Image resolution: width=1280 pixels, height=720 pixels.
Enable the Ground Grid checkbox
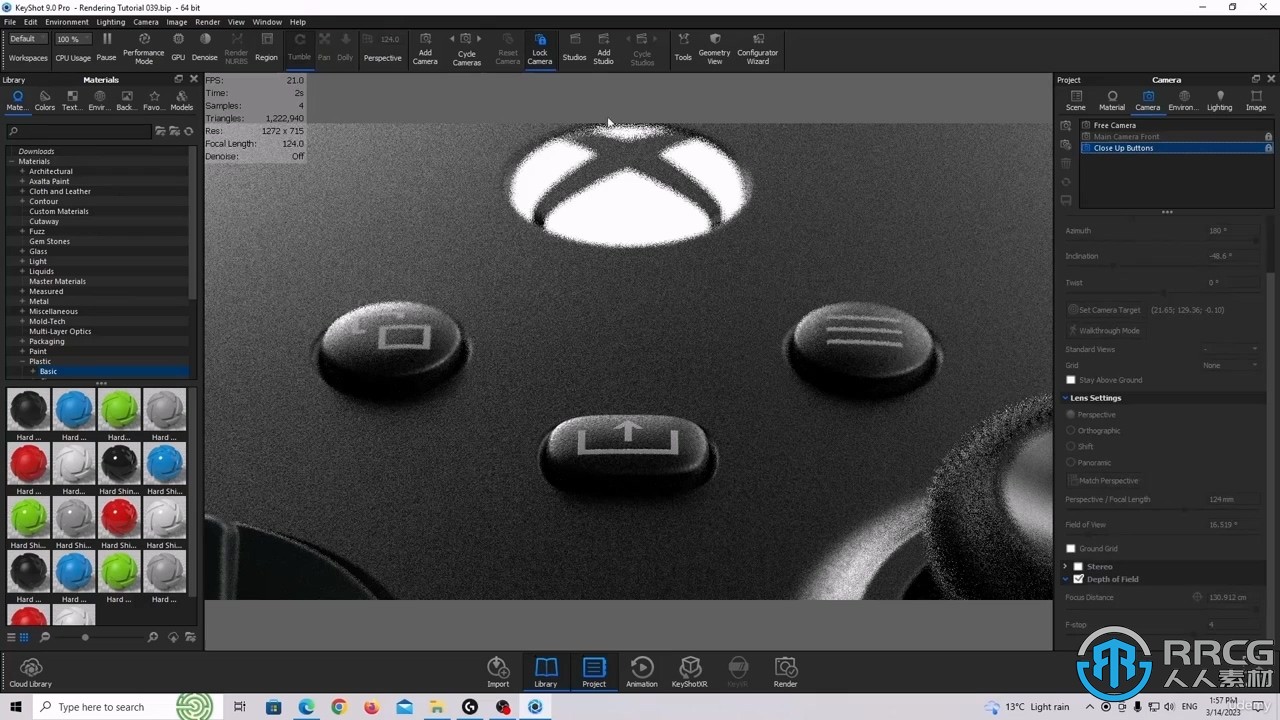tap(1071, 548)
